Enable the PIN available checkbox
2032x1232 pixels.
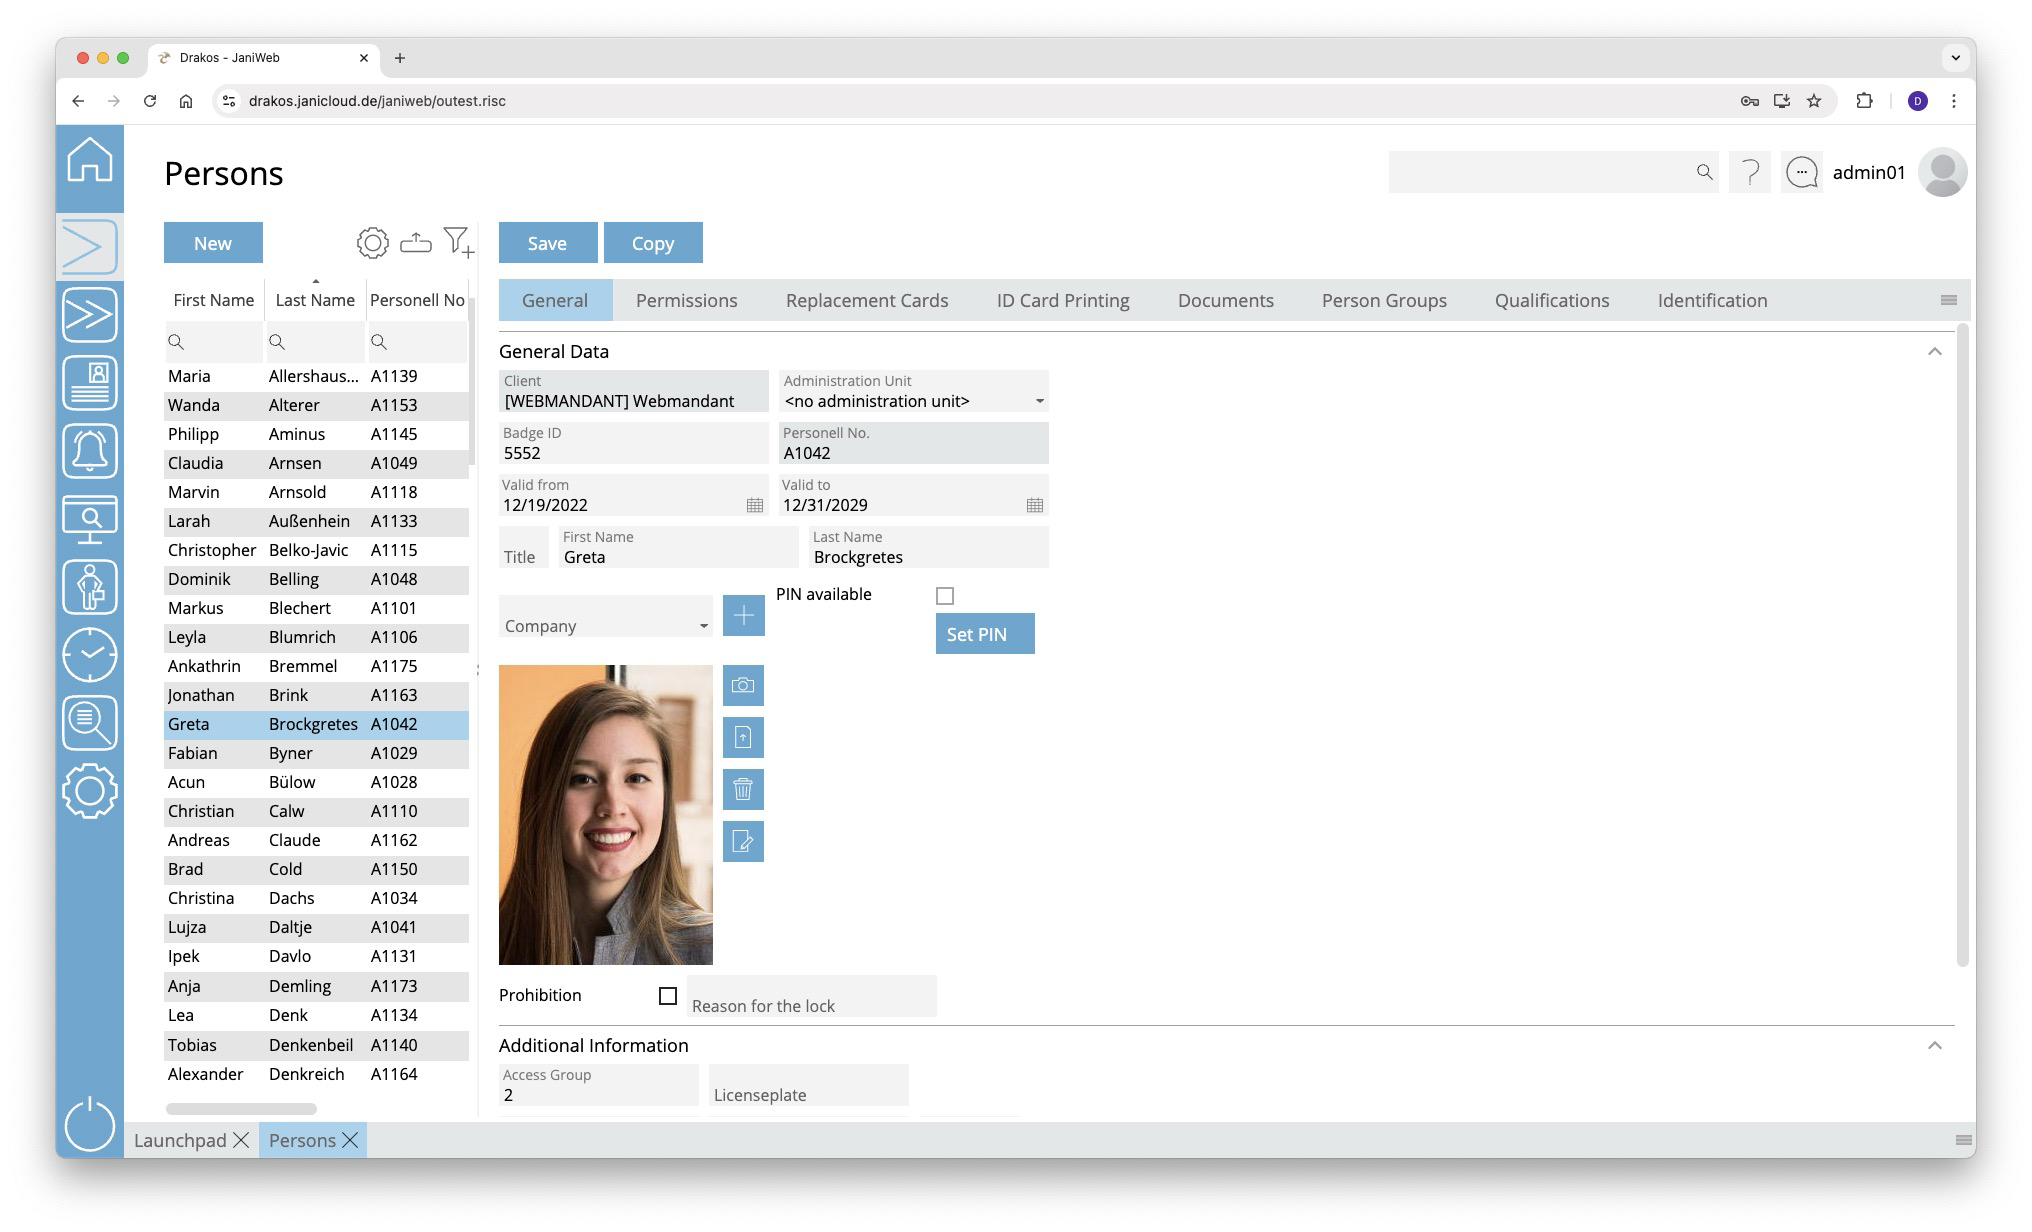click(x=945, y=596)
